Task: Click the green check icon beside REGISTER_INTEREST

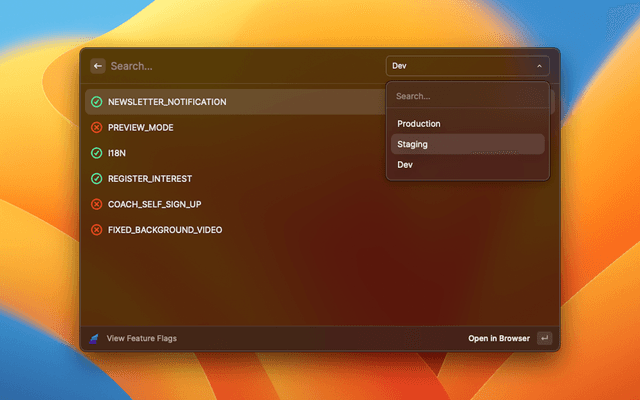Action: pos(97,179)
